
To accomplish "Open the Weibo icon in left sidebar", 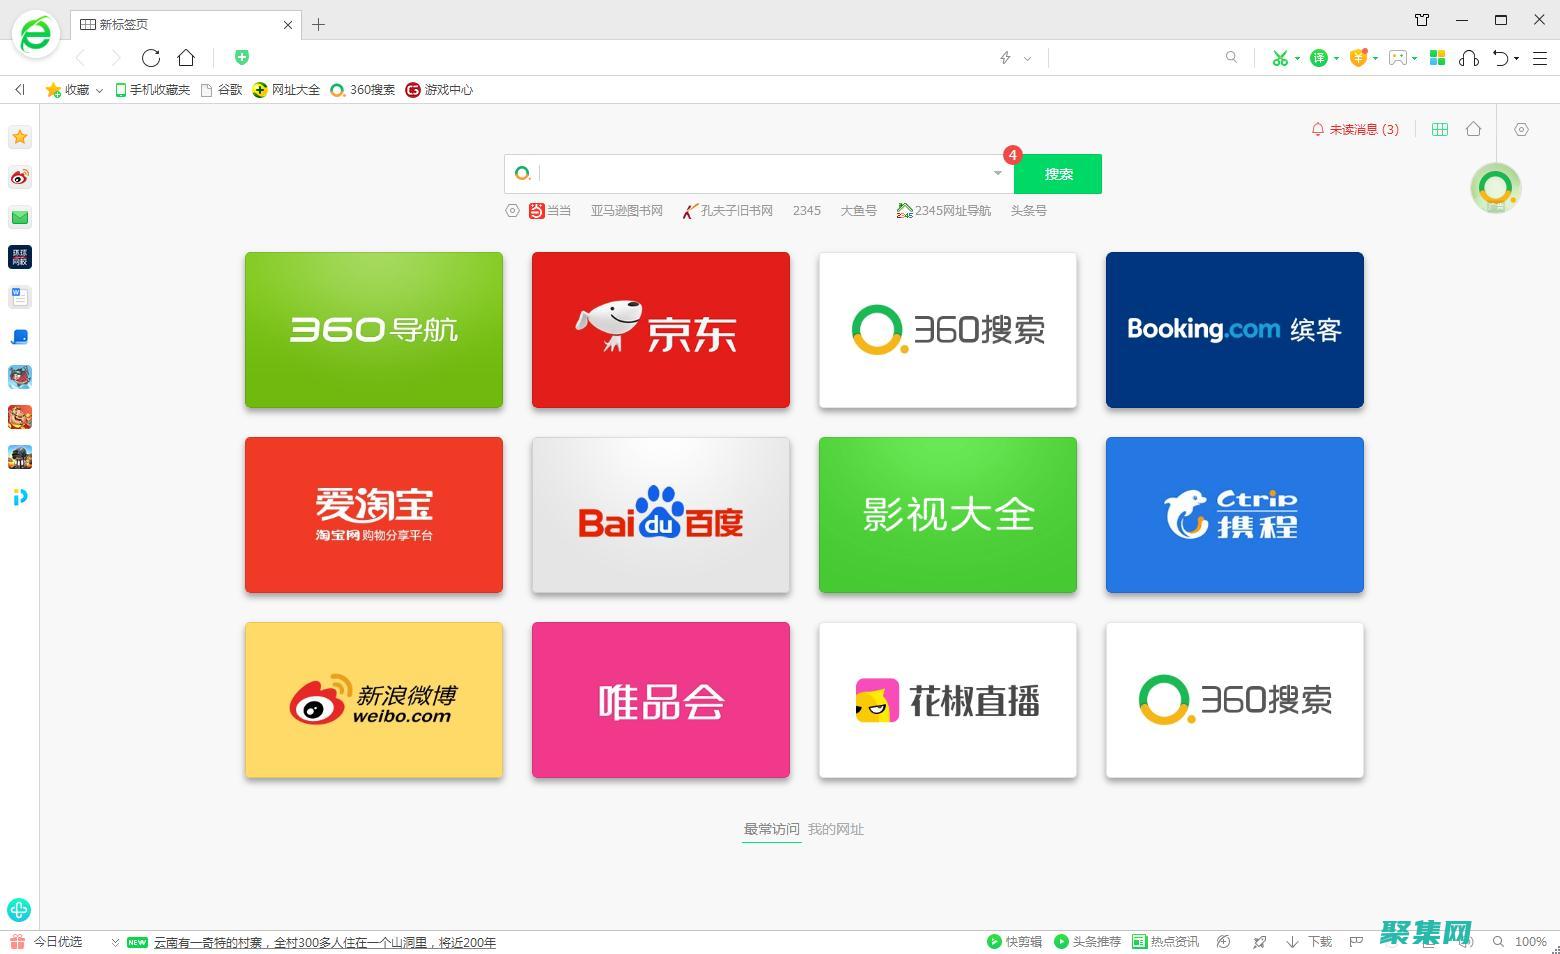I will click(19, 177).
